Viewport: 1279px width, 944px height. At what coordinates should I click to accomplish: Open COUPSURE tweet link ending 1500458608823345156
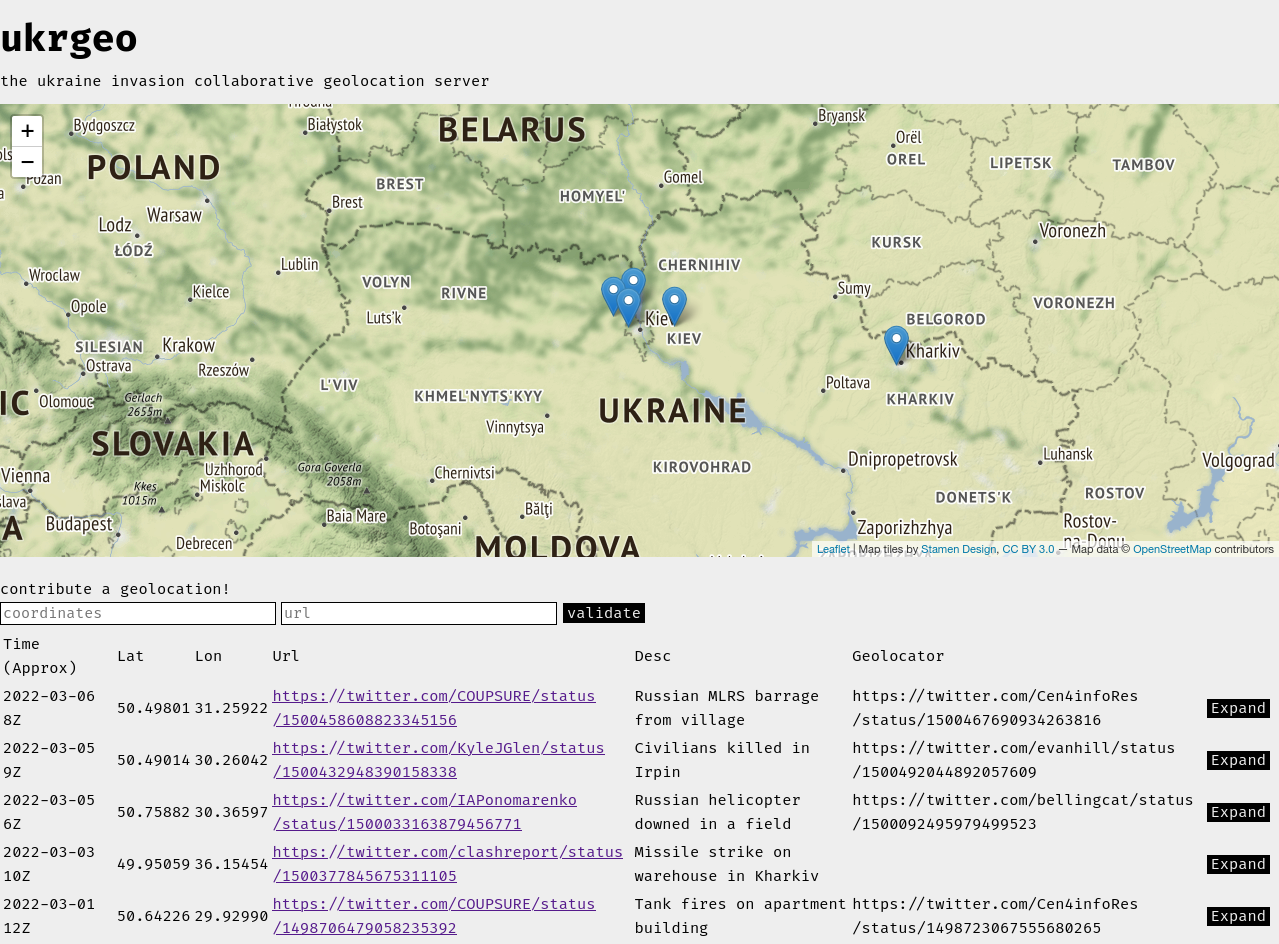(434, 708)
